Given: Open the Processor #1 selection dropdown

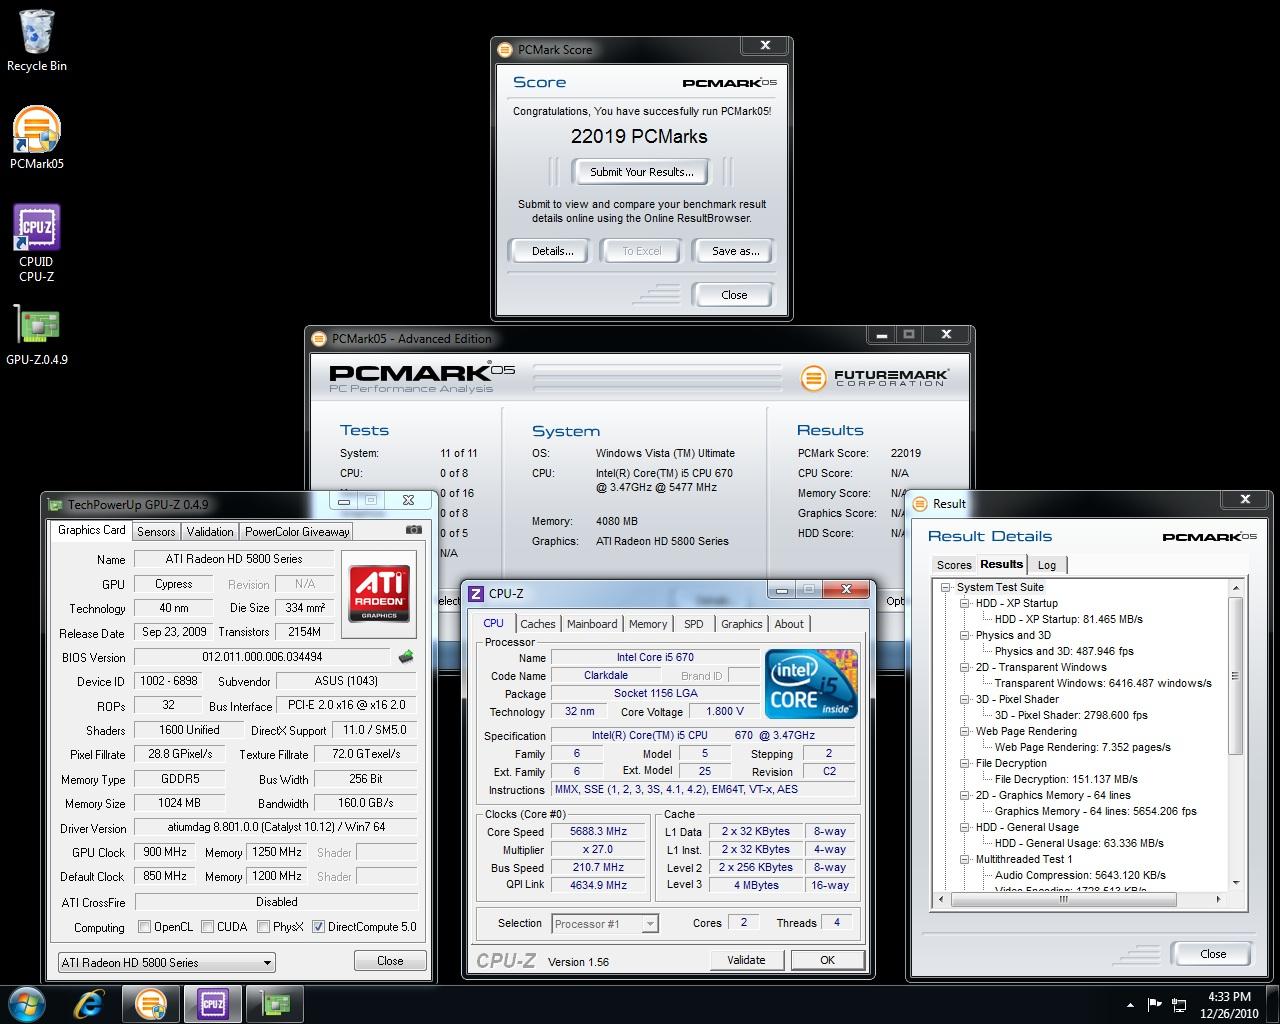Looking at the screenshot, I should (604, 924).
